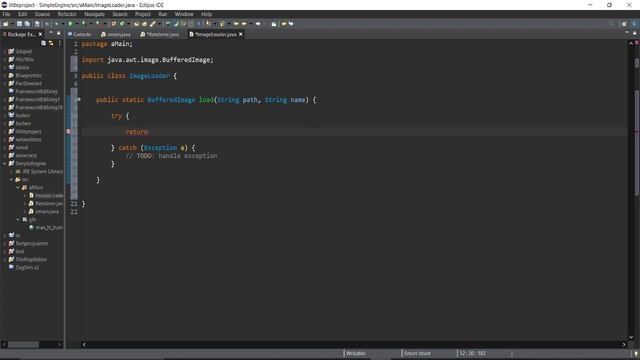
Task: Click the error marker beside the return line
Action: tap(69, 131)
